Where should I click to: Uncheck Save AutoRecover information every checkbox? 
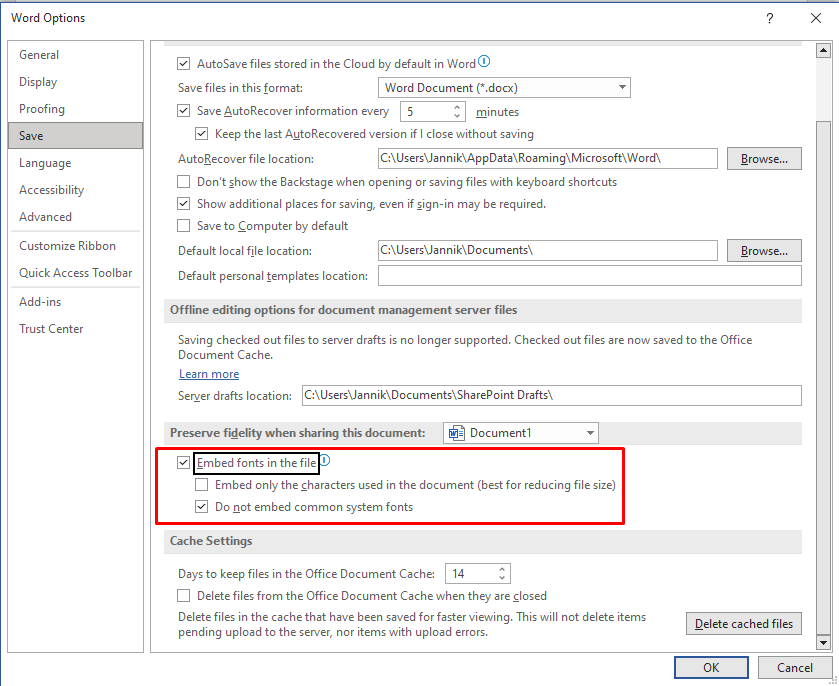point(184,111)
